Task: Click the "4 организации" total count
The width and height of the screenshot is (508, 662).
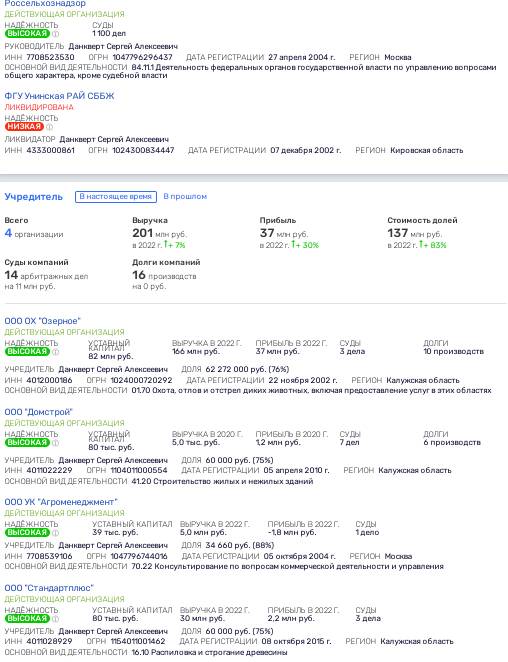Action: point(34,233)
